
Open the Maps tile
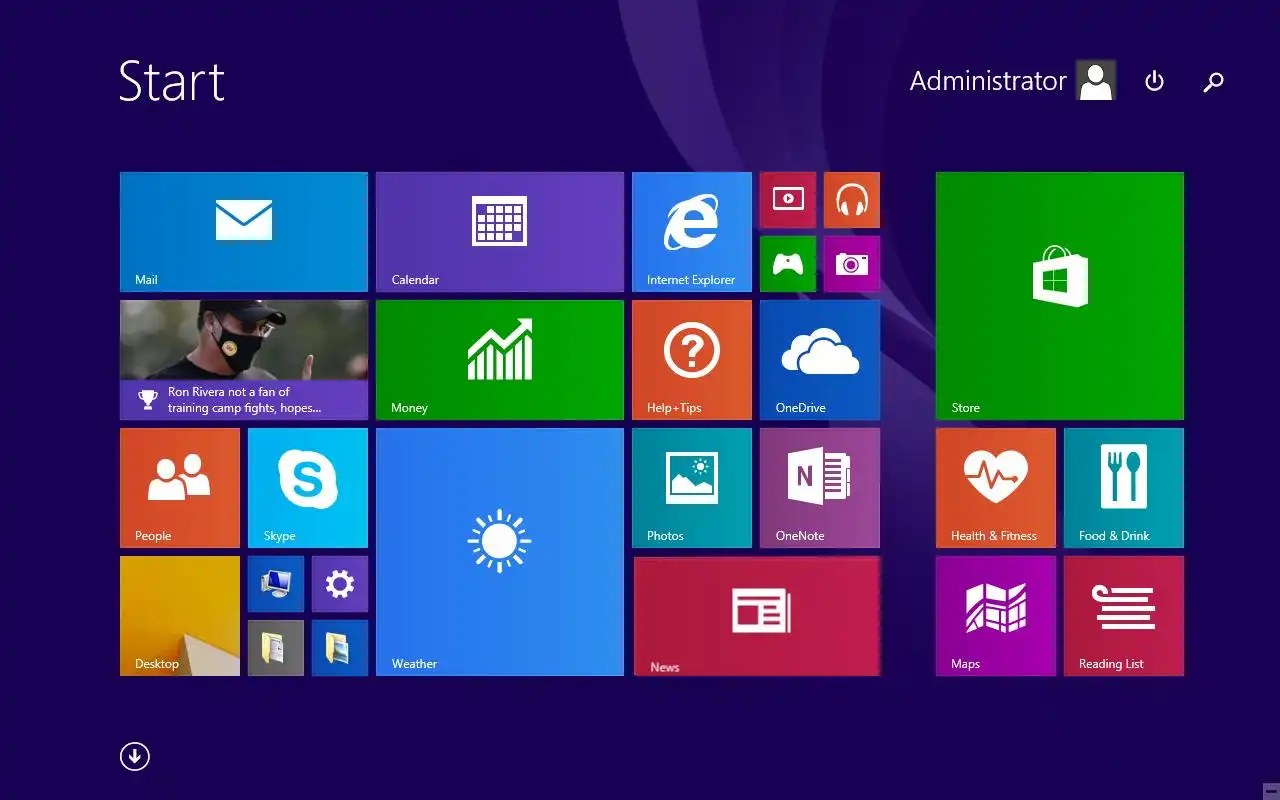[996, 616]
